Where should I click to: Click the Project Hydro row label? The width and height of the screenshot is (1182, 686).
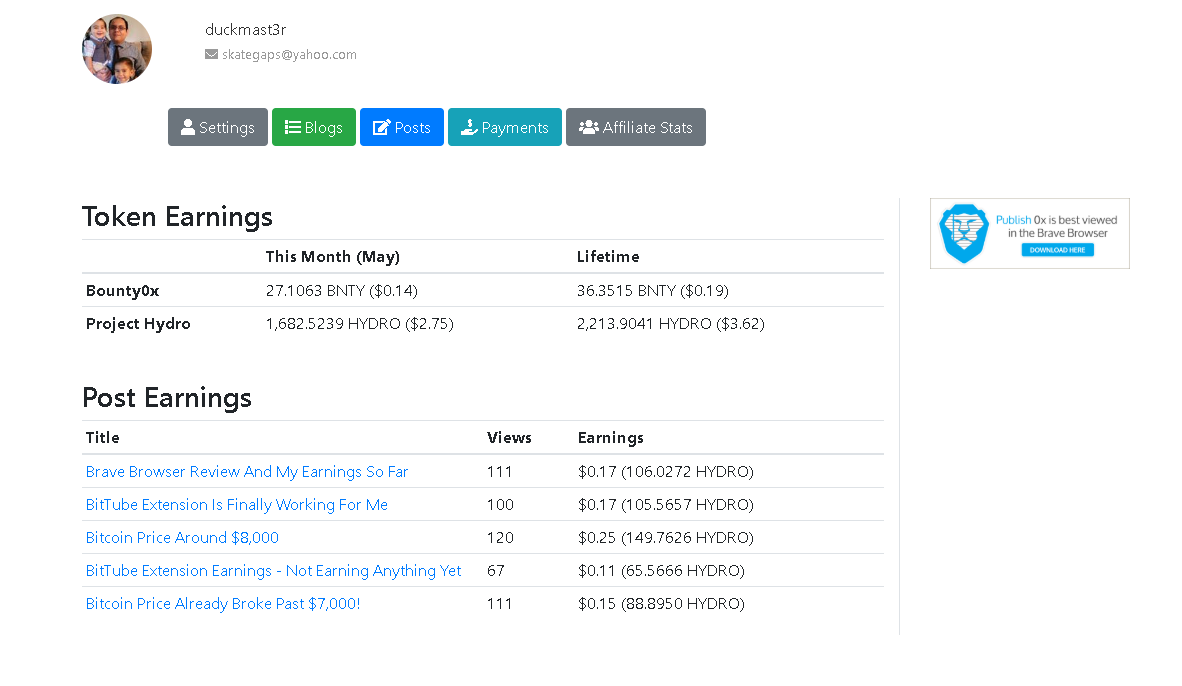pyautogui.click(x=138, y=324)
